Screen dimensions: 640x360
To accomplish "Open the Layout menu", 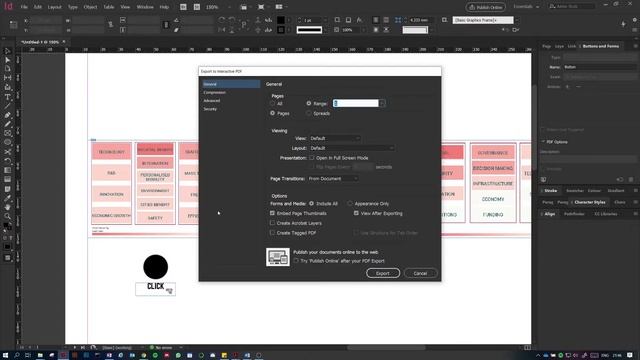I will [54, 7].
